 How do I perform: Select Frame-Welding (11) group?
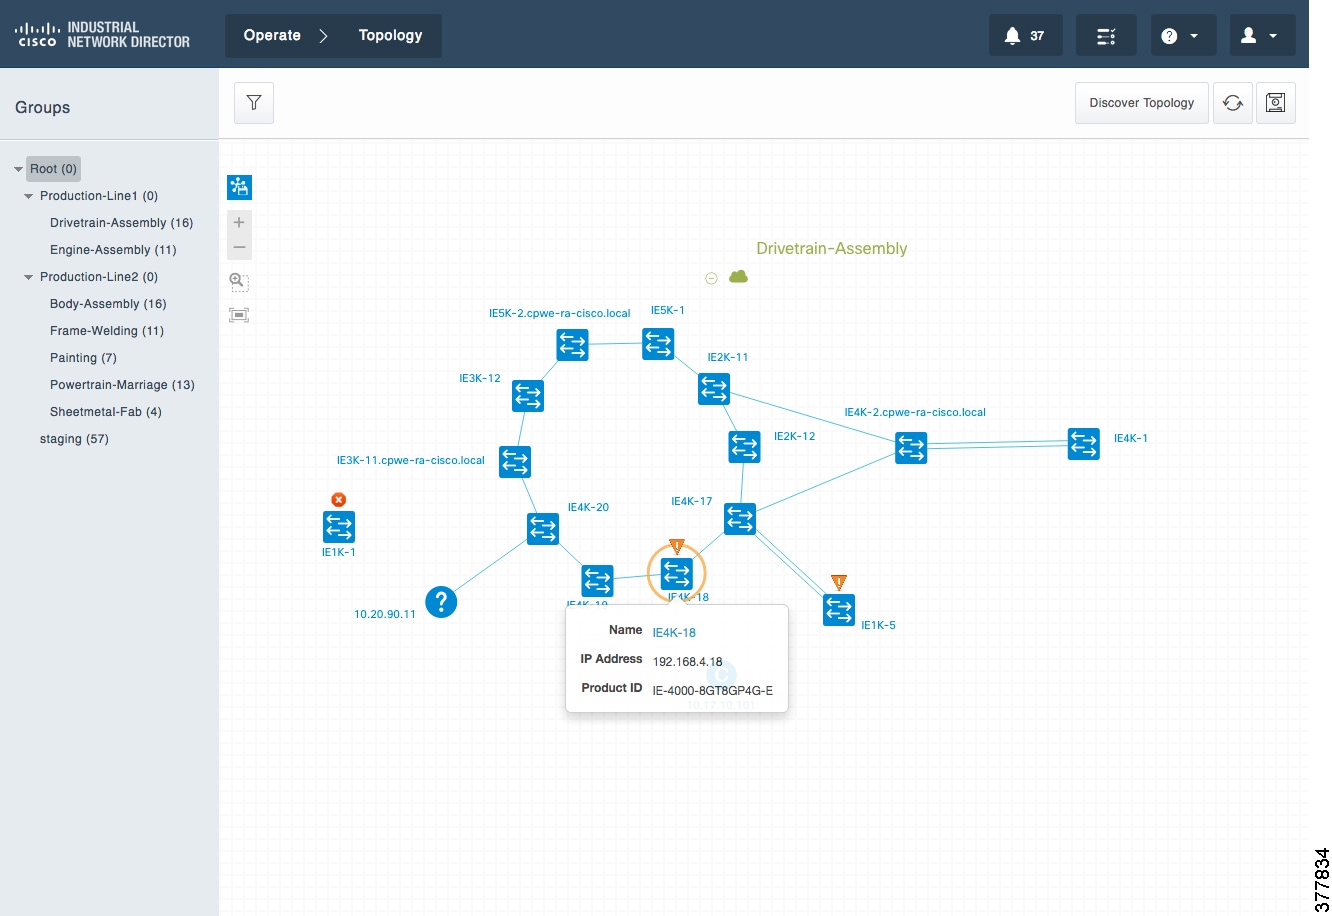(107, 331)
